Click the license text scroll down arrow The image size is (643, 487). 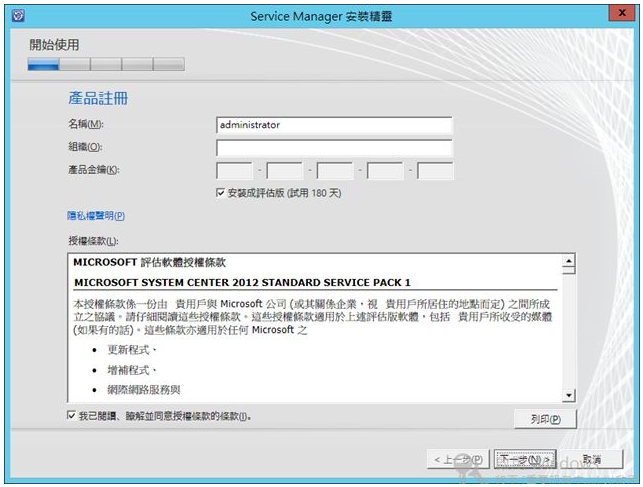click(x=569, y=395)
